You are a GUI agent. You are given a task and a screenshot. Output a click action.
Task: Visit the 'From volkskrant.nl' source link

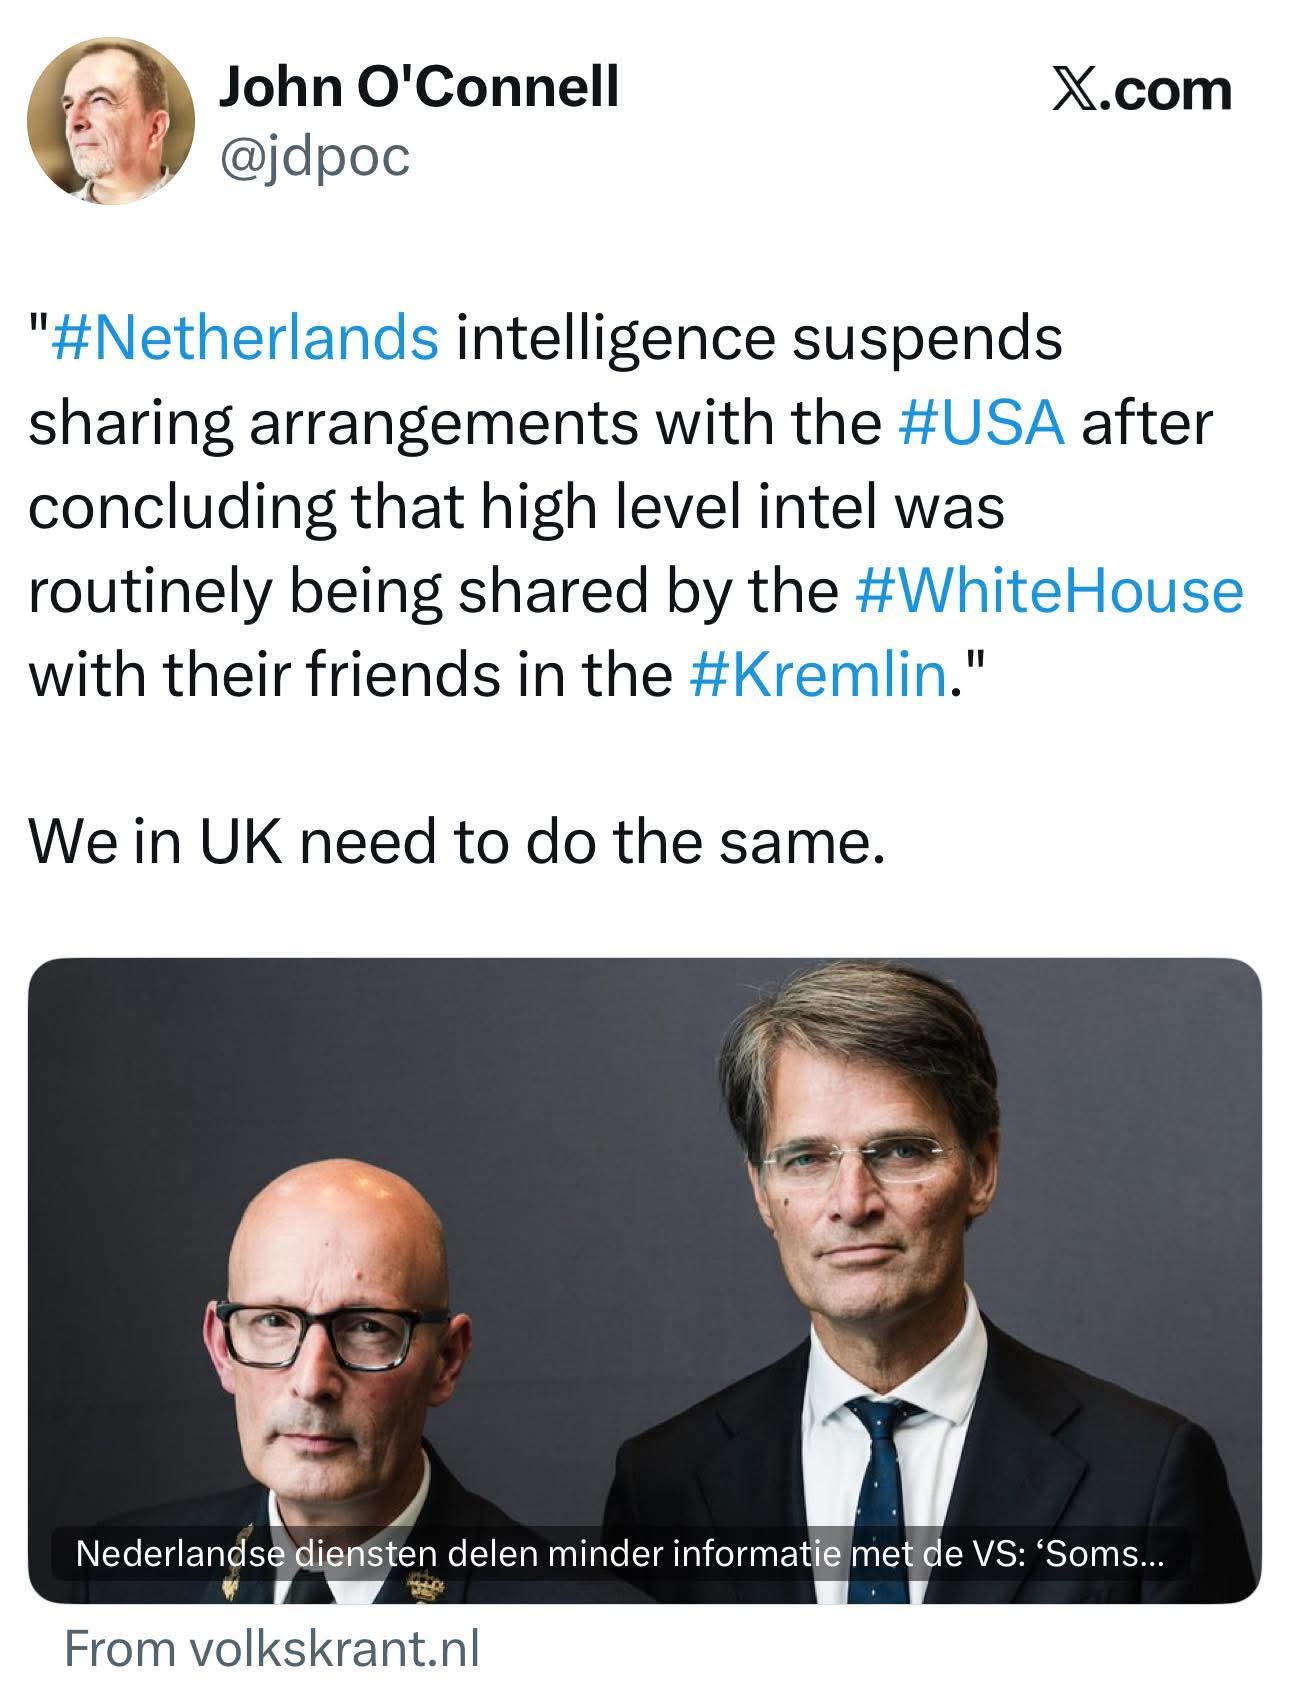tap(272, 1649)
